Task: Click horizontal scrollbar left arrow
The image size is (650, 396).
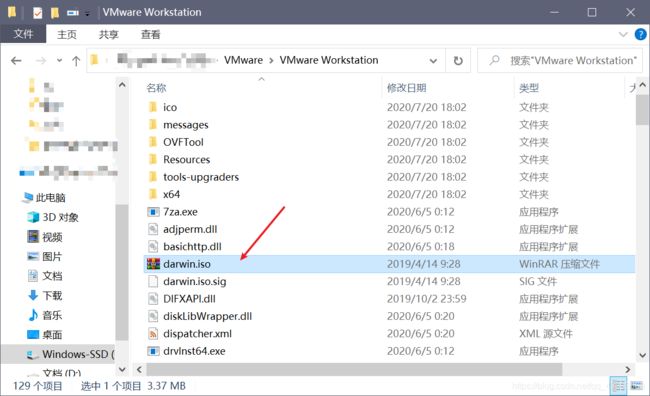Action: 139,369
